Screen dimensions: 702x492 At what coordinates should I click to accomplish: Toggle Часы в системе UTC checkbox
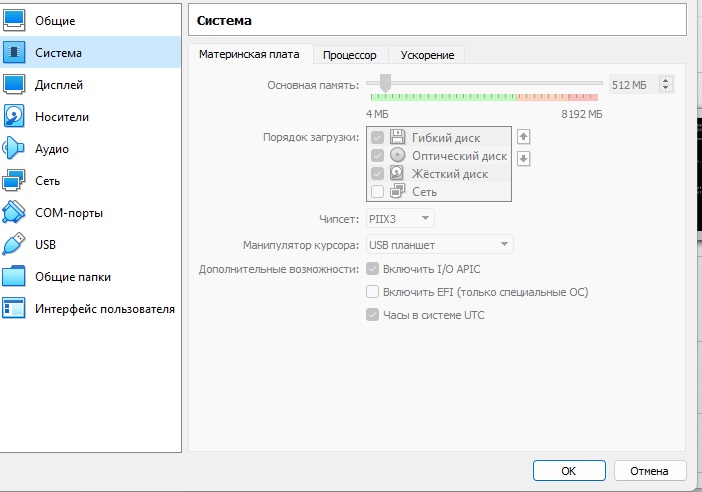point(373,315)
